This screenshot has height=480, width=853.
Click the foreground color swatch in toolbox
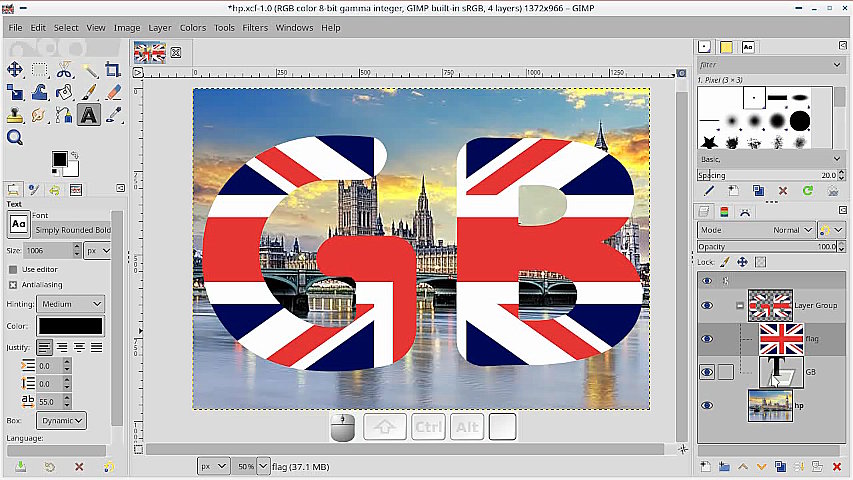(x=59, y=159)
